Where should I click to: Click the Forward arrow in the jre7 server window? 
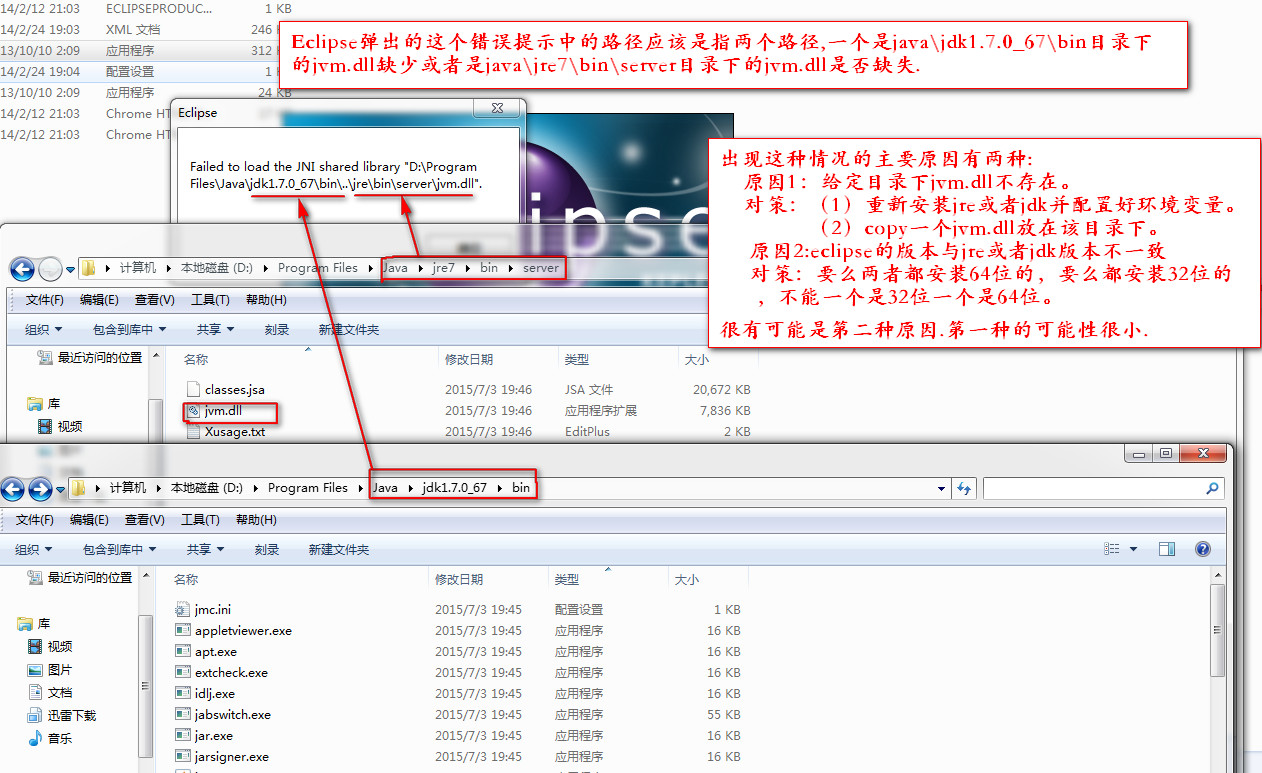(50, 269)
